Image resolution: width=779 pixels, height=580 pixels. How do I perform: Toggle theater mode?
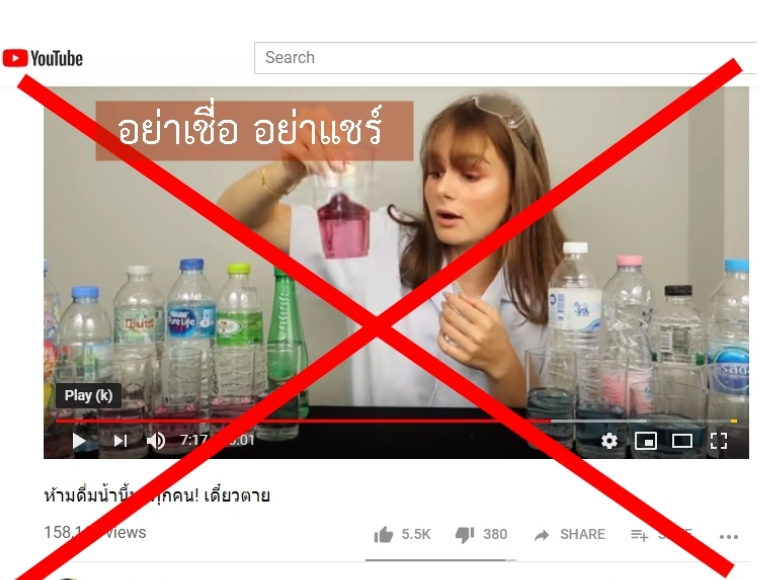(682, 441)
